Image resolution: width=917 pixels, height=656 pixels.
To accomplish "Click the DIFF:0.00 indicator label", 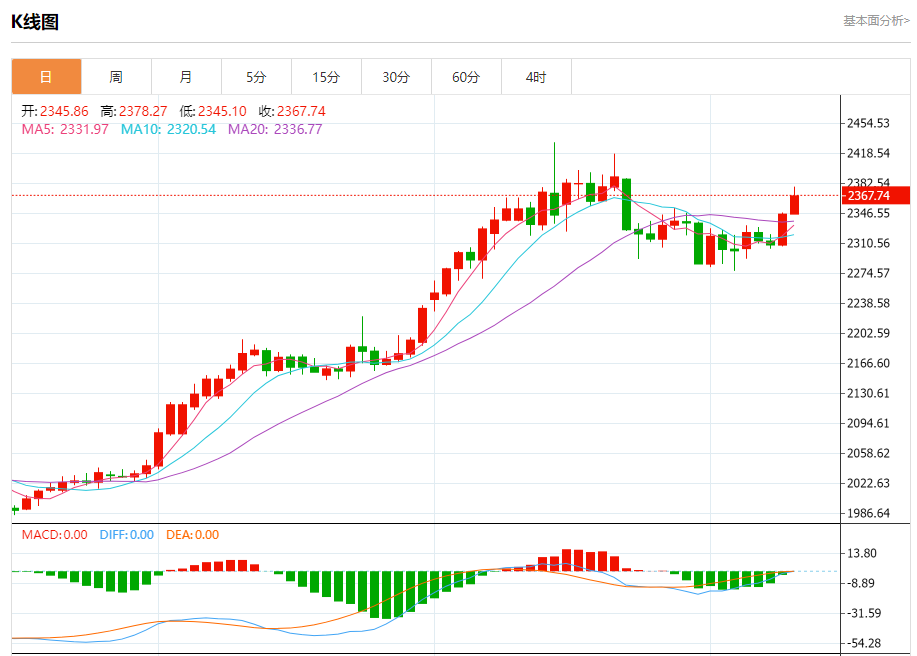I will point(126,534).
